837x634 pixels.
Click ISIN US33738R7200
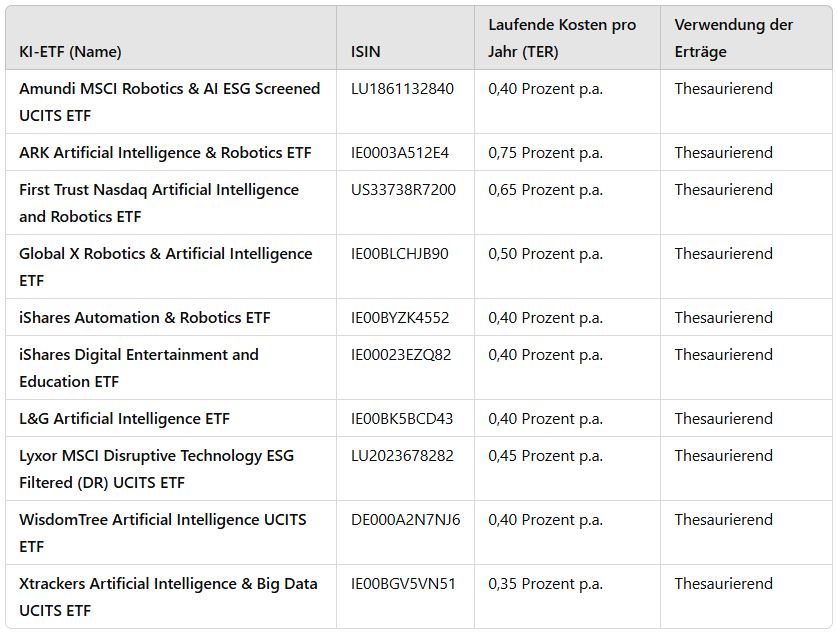click(x=403, y=190)
